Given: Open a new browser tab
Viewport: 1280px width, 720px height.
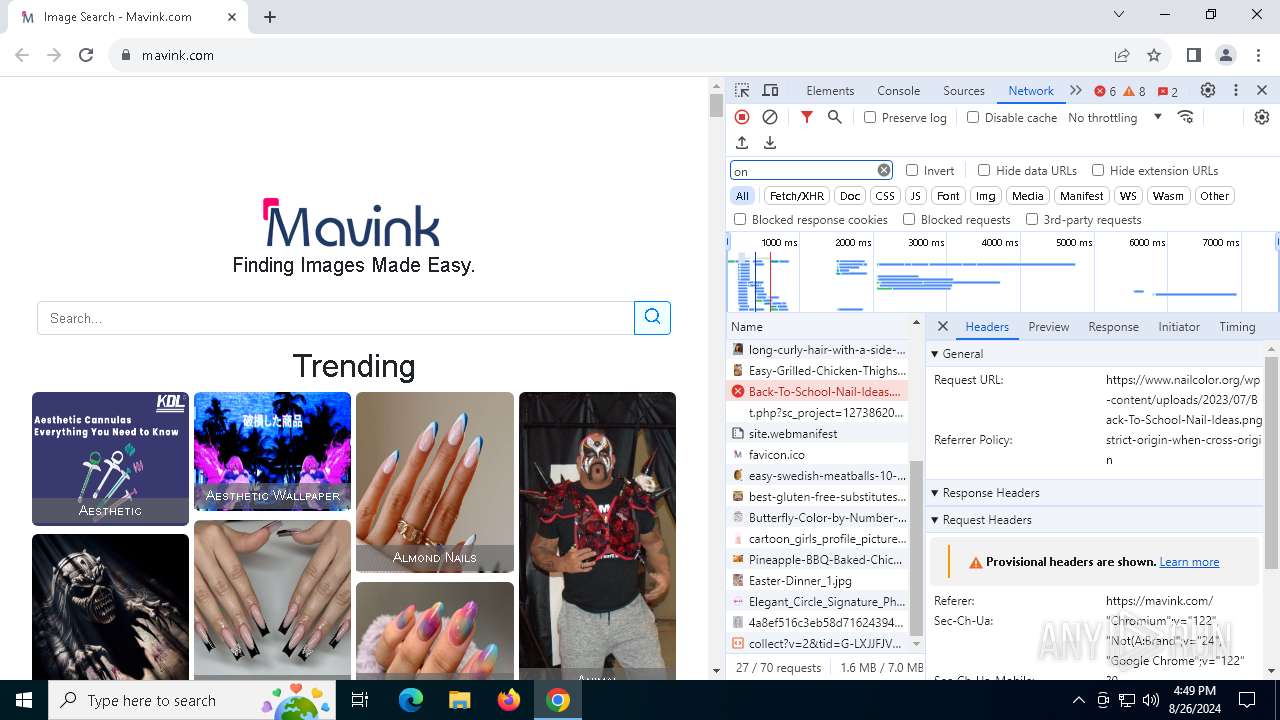Looking at the screenshot, I should click(x=270, y=16).
